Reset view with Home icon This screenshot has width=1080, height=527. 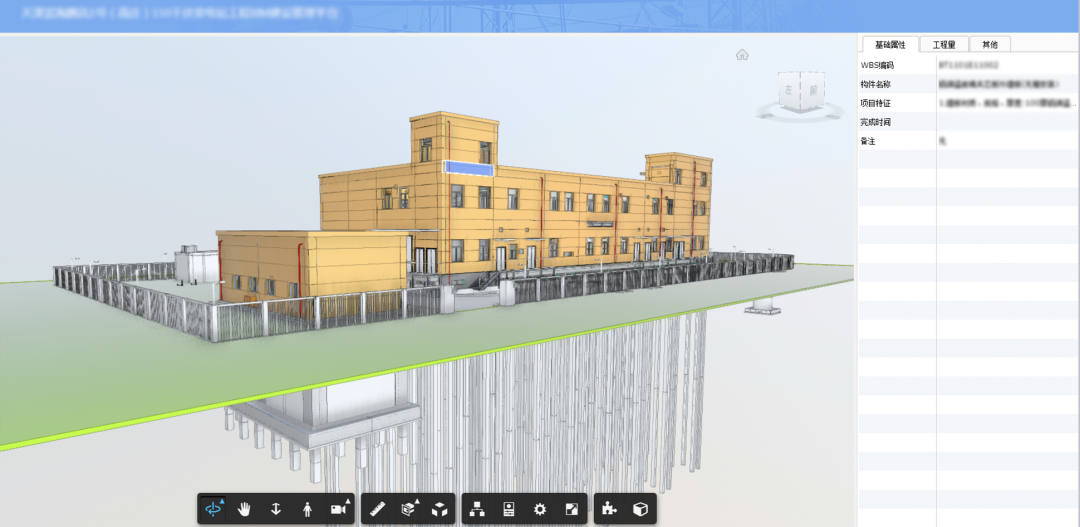click(742, 54)
